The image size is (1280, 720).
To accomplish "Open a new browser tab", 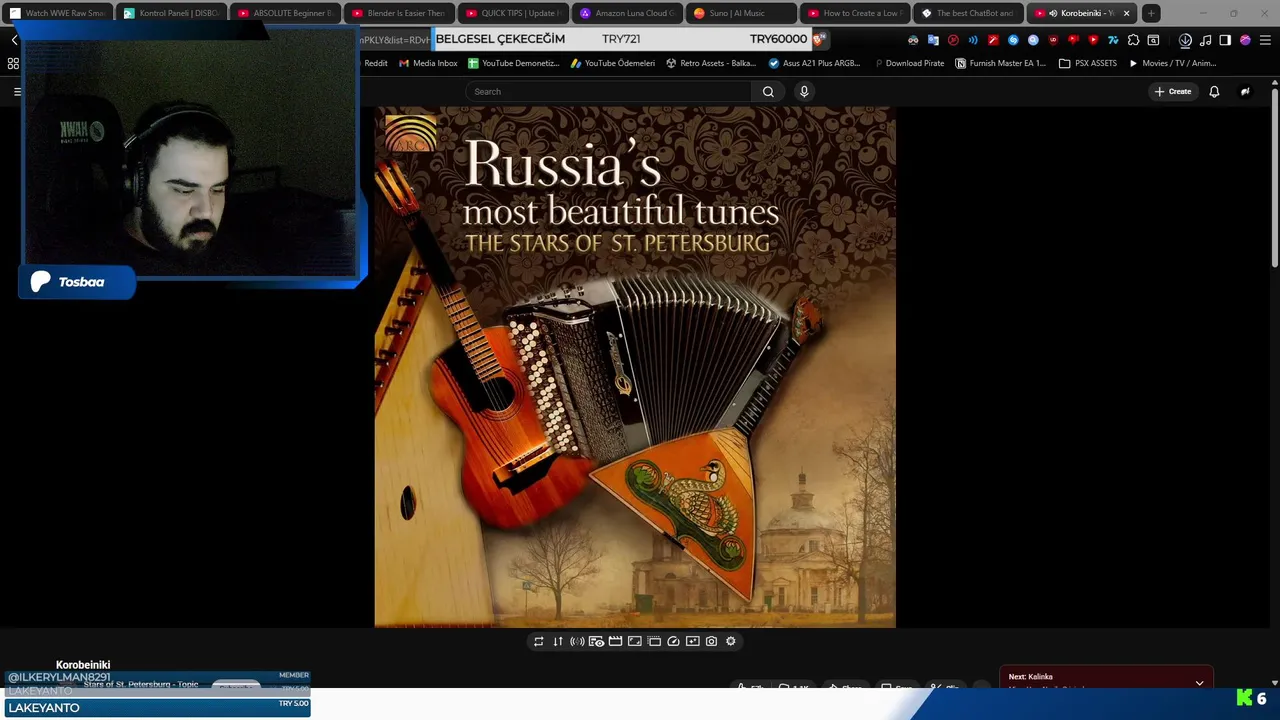I will point(1152,13).
